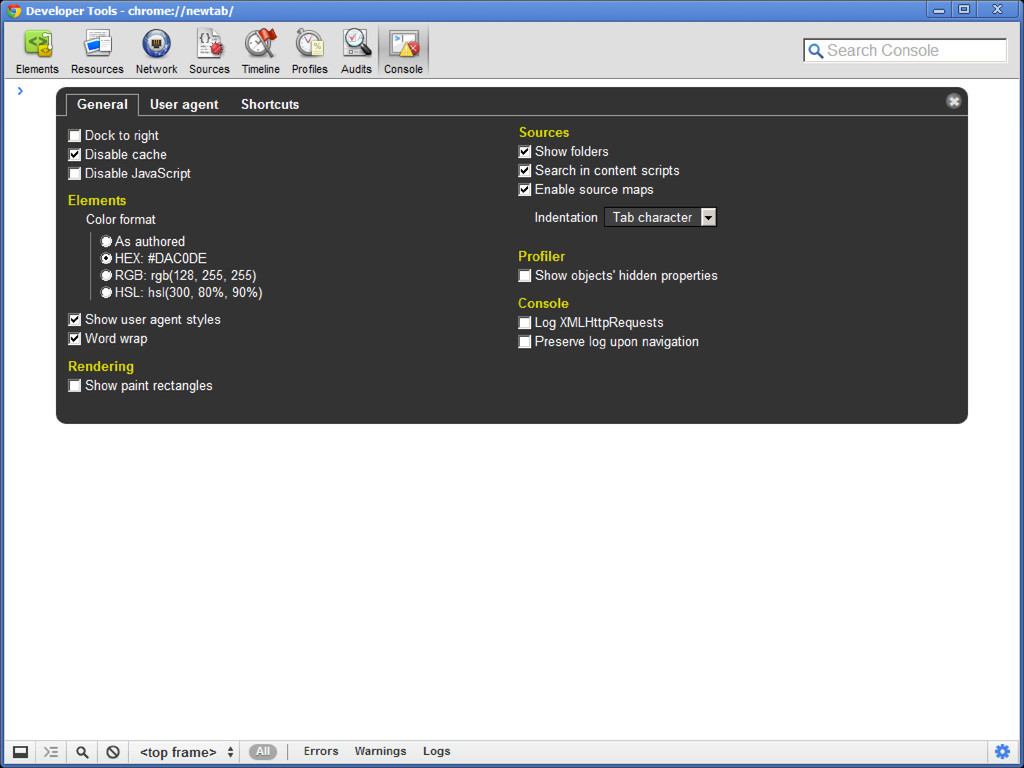Filter console by Logs
This screenshot has width=1024, height=768.
click(436, 751)
